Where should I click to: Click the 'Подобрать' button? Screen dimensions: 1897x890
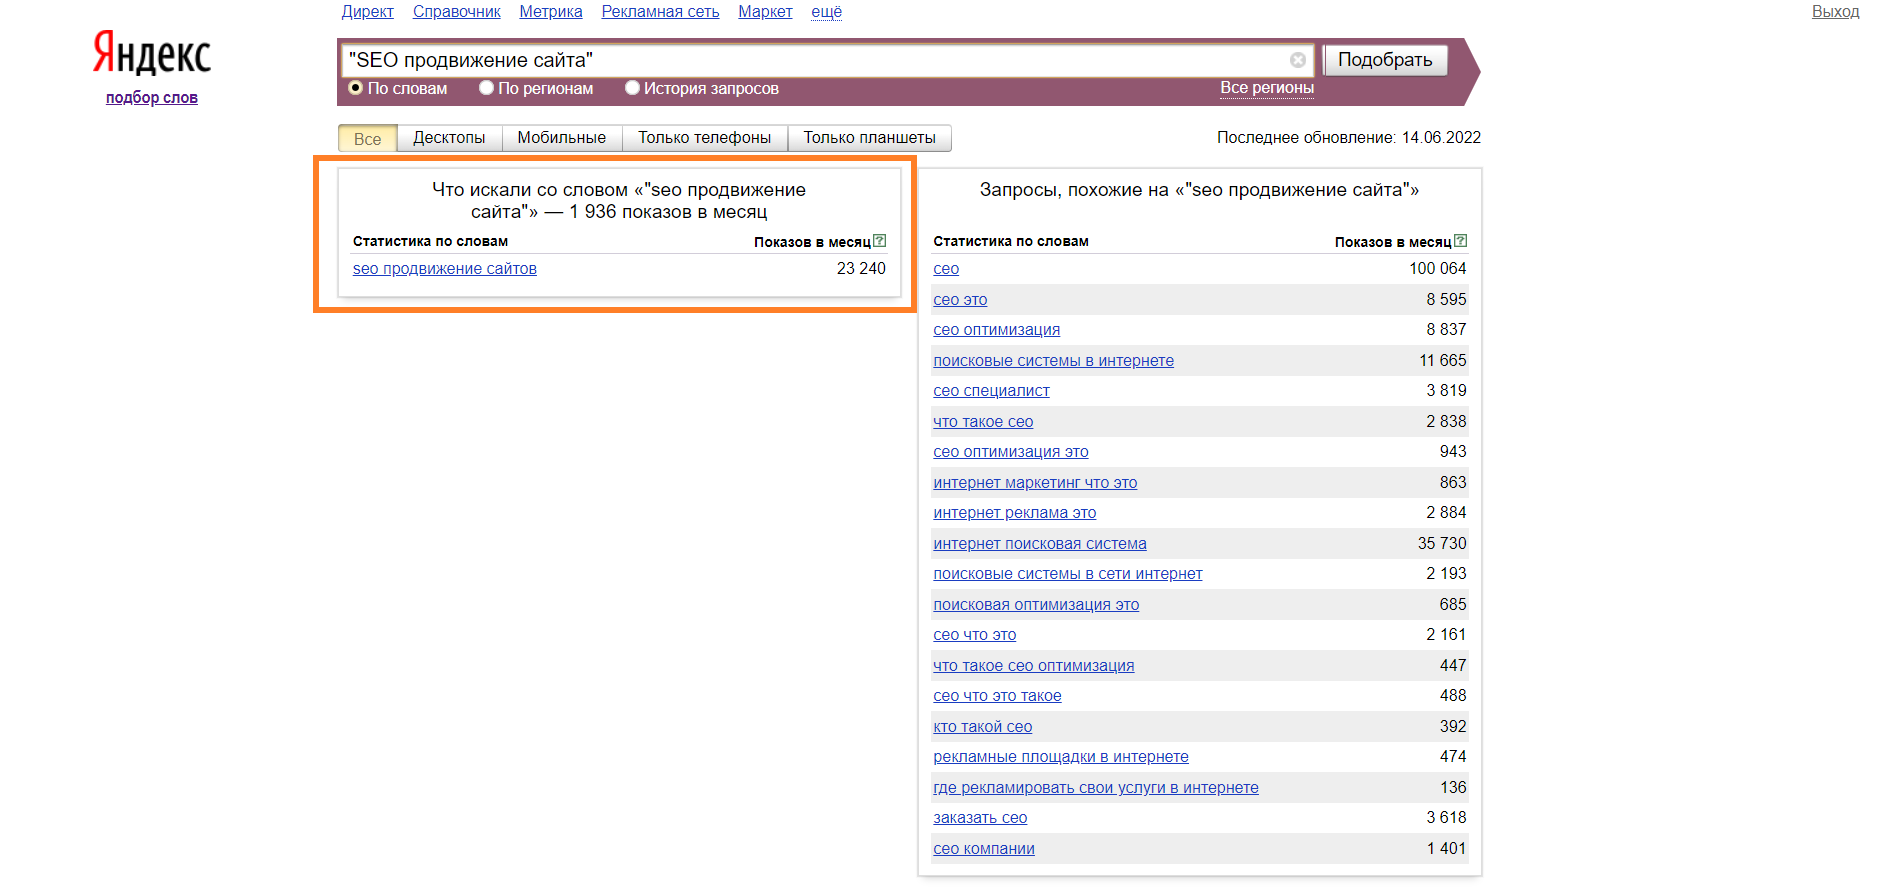click(1386, 60)
